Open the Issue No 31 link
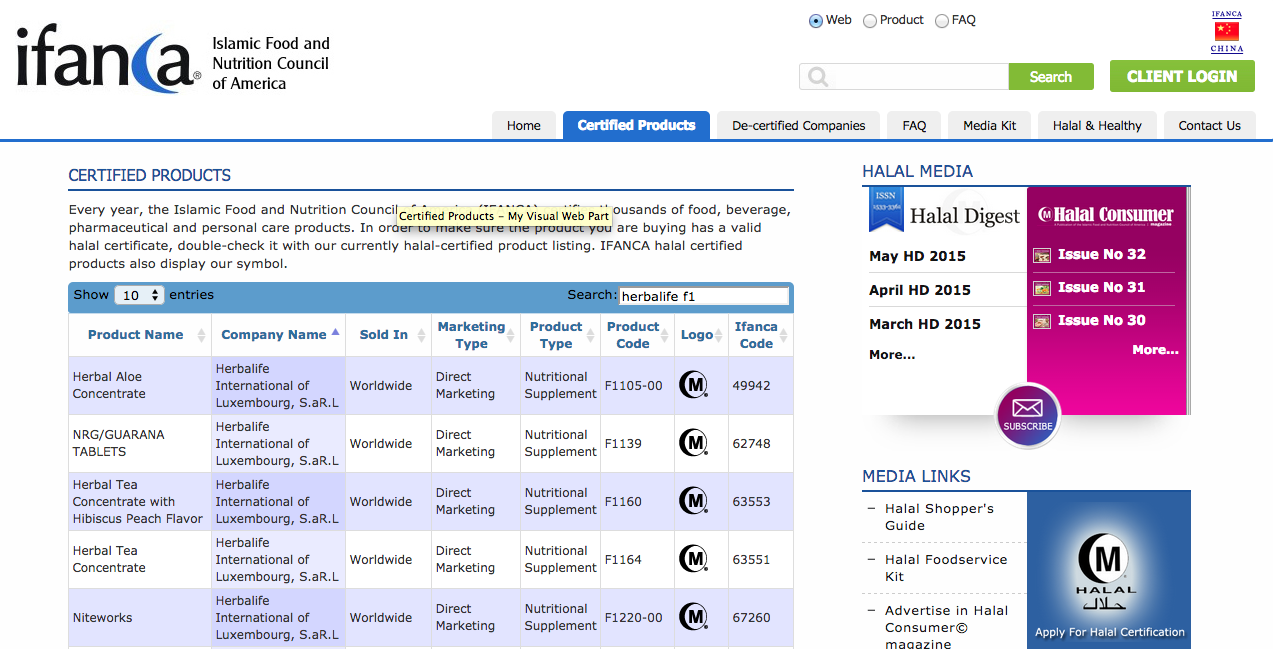1273x649 pixels. pos(1102,287)
